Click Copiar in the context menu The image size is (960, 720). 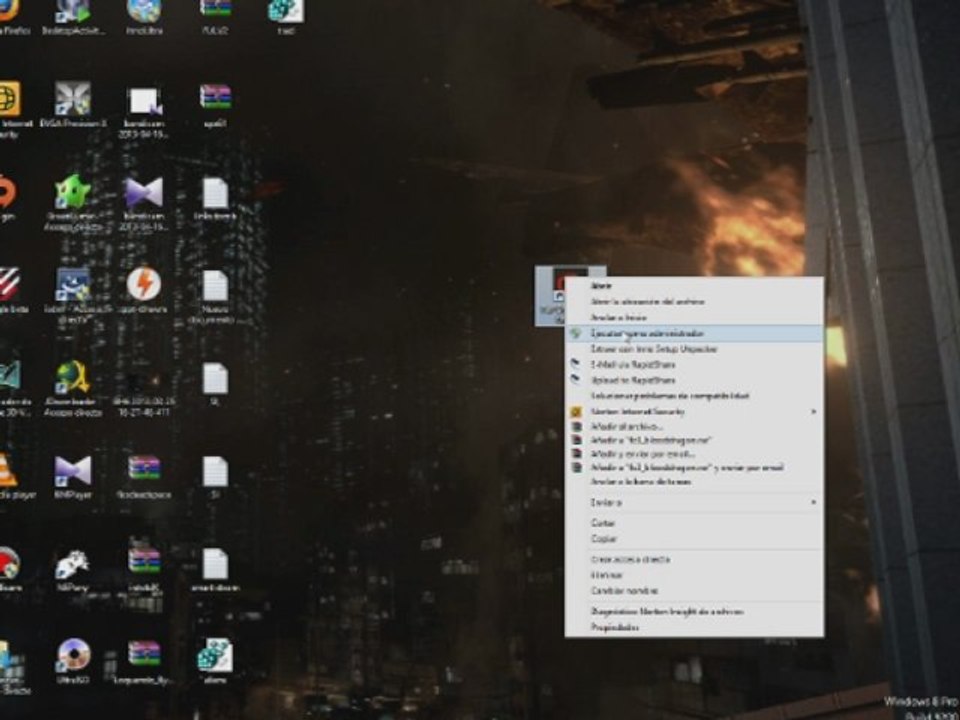(x=694, y=539)
